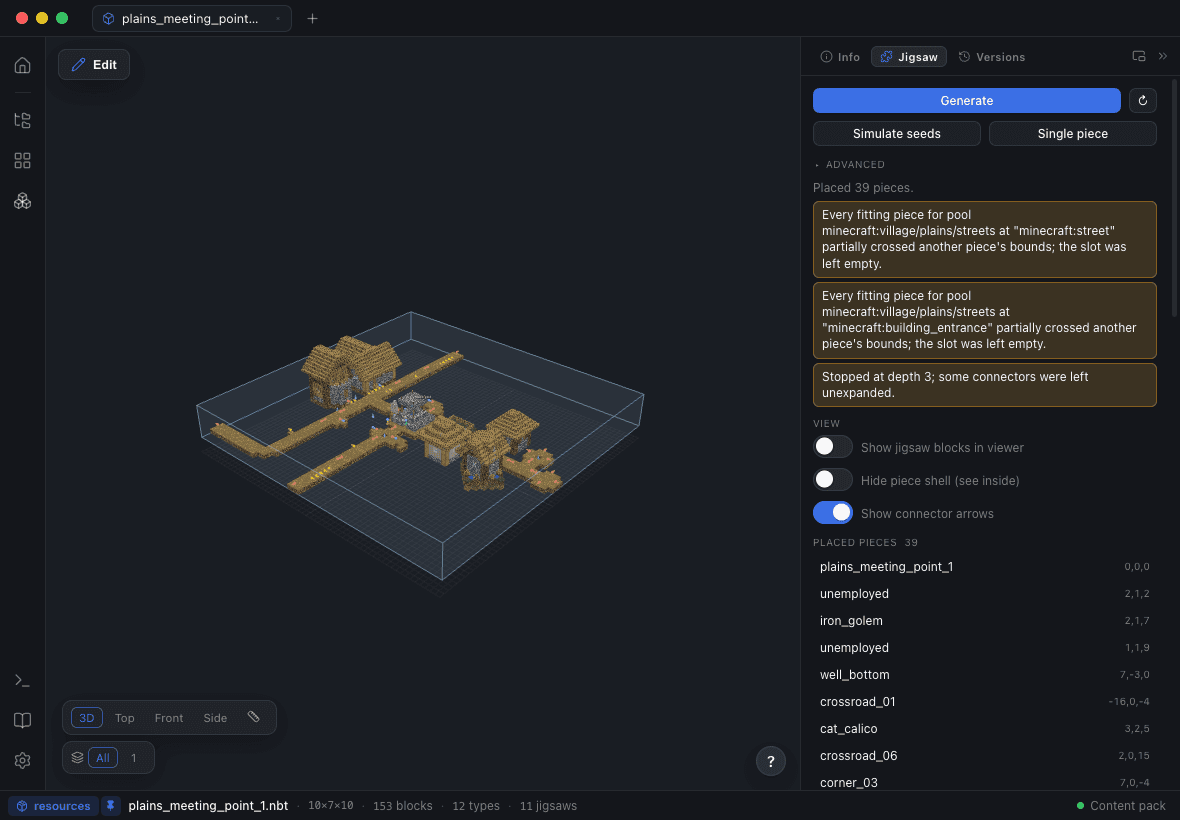Click the Generate button

click(x=966, y=100)
